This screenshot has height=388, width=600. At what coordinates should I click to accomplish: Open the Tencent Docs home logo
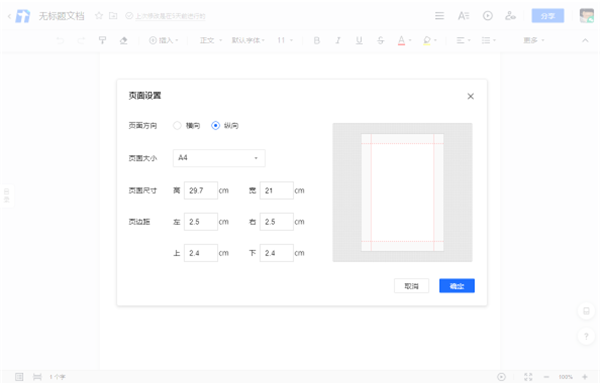coord(23,16)
